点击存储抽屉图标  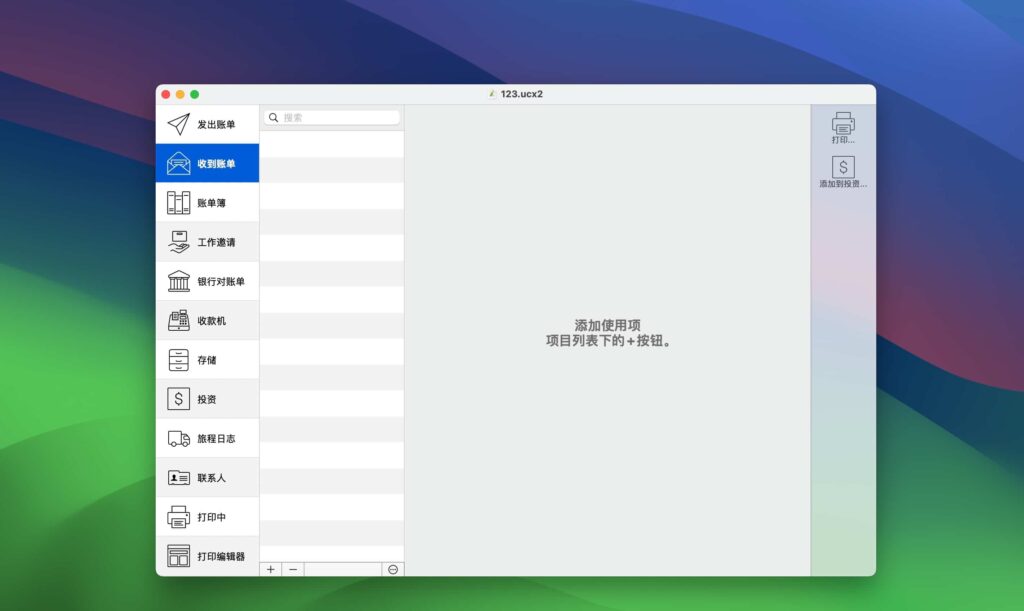[180, 359]
